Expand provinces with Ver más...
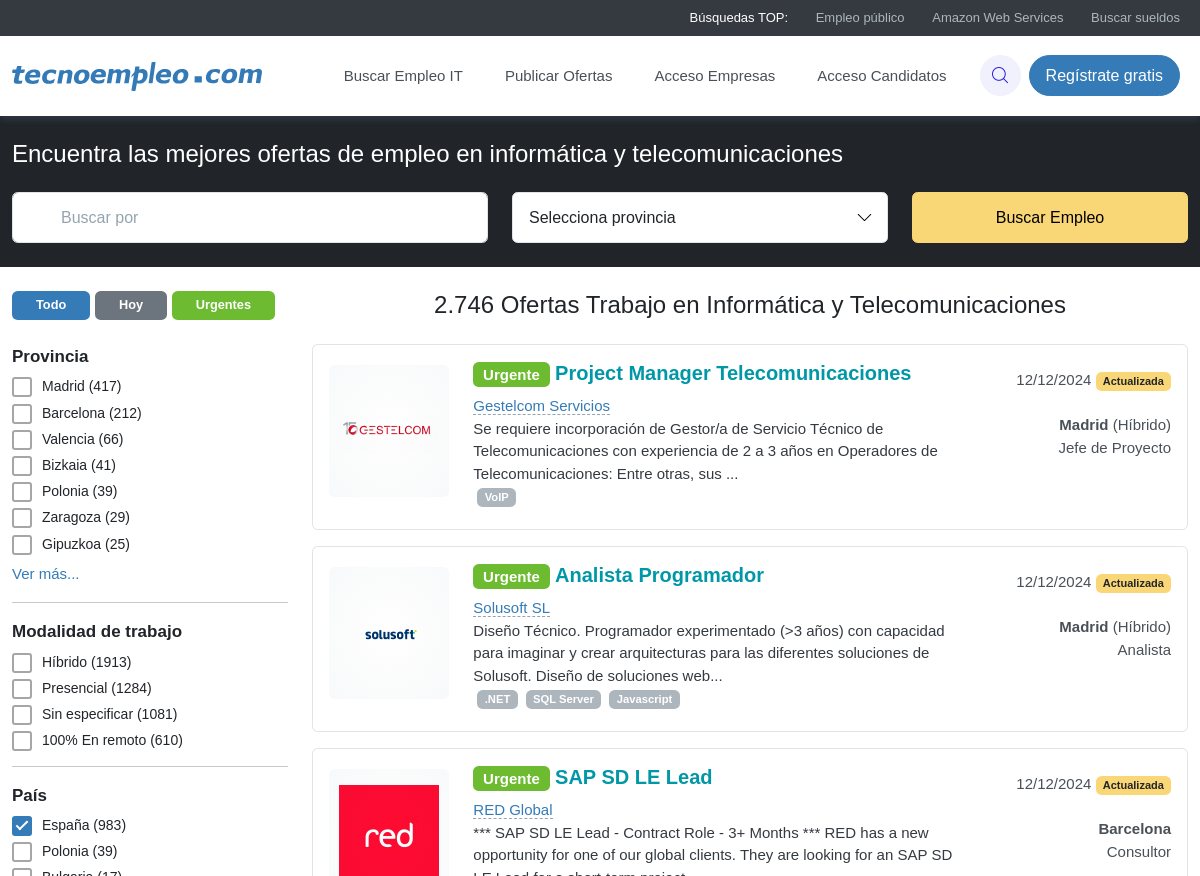 pyautogui.click(x=45, y=574)
